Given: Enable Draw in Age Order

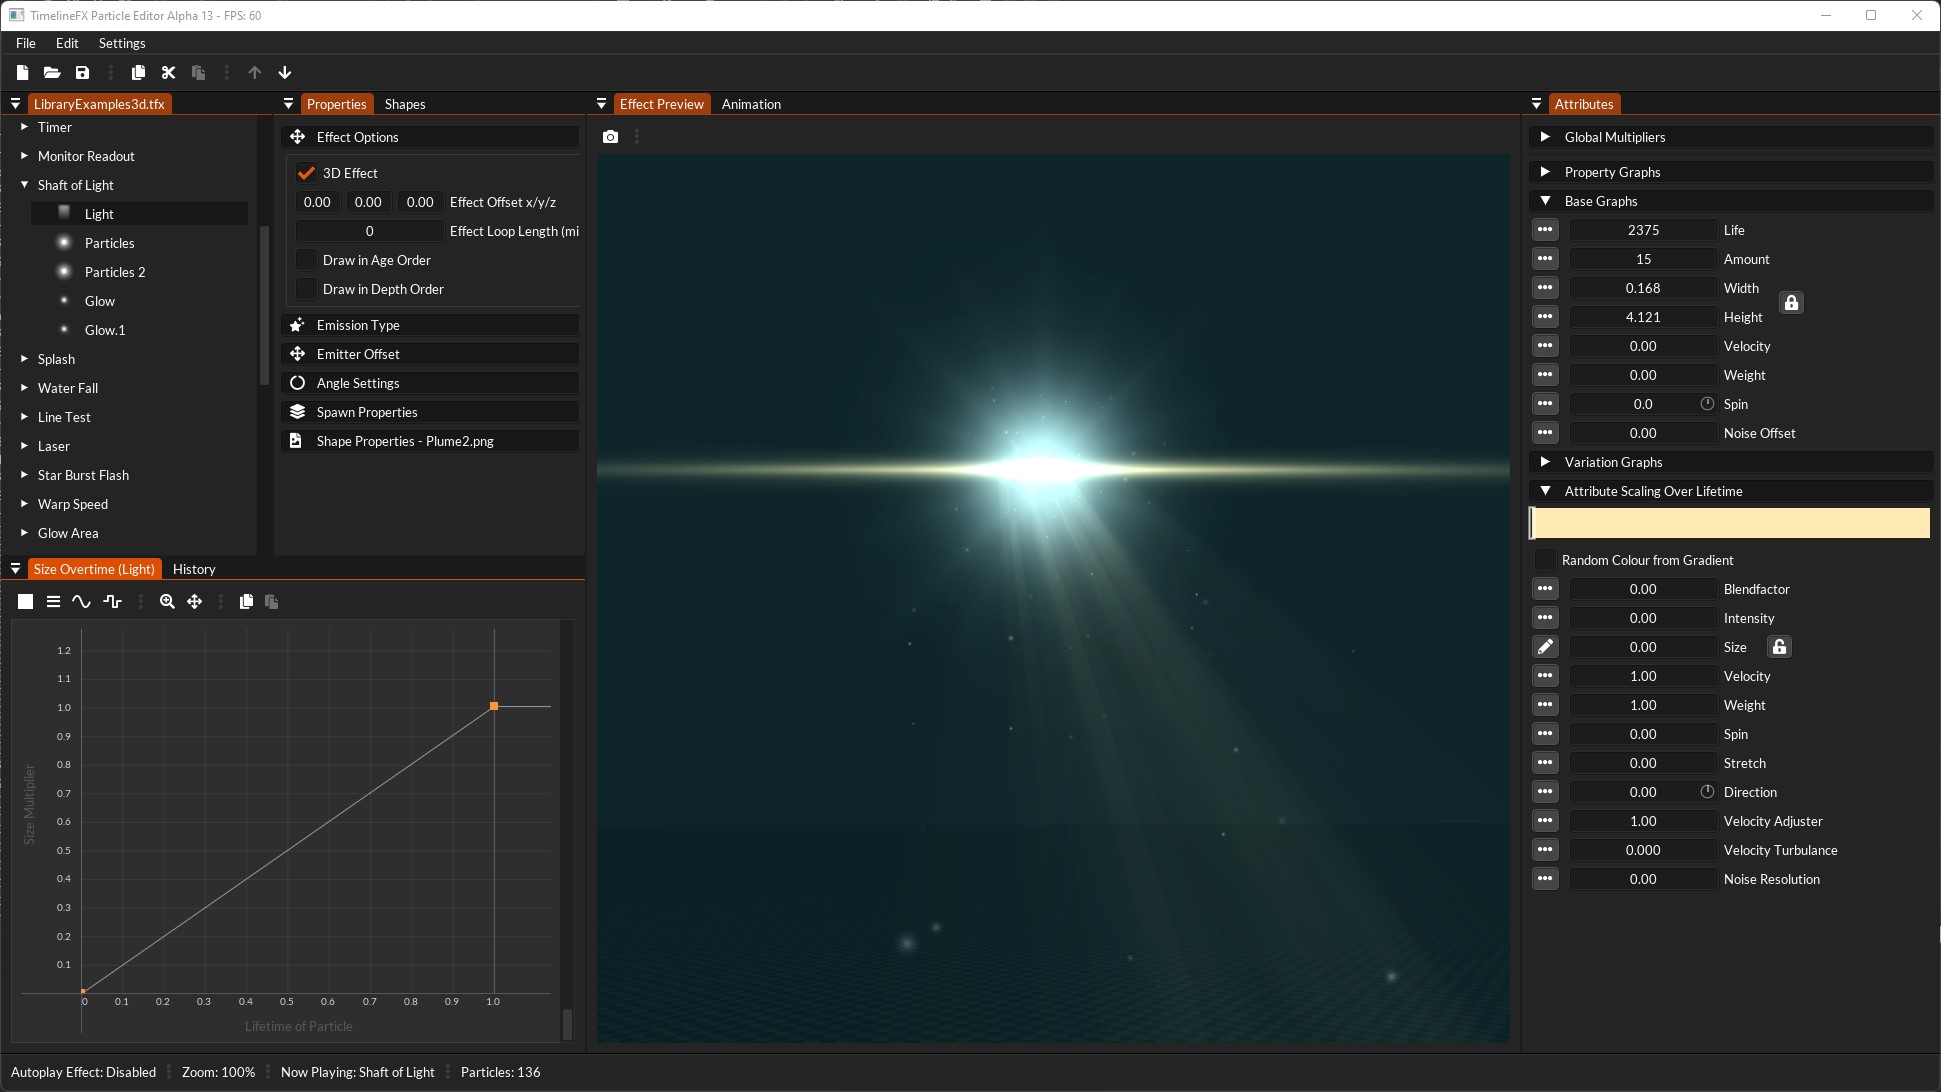Looking at the screenshot, I should (x=306, y=259).
